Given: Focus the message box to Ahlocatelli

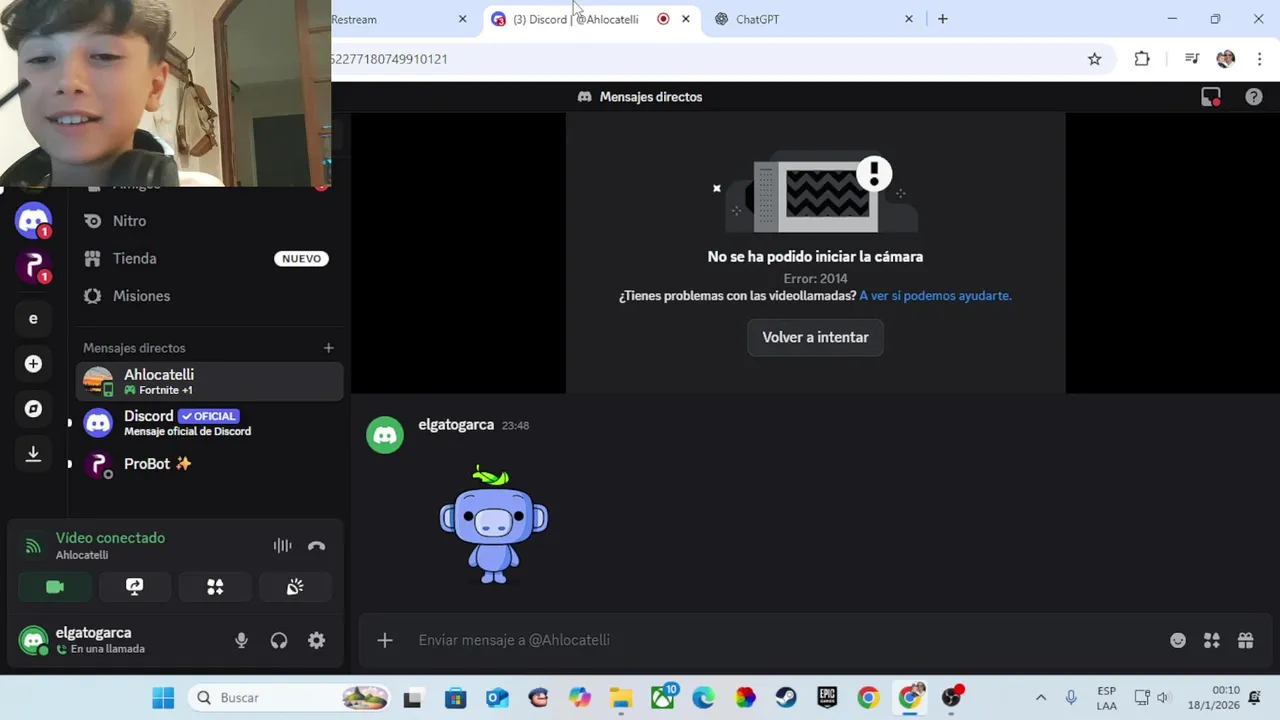Looking at the screenshot, I should pyautogui.click(x=785, y=640).
